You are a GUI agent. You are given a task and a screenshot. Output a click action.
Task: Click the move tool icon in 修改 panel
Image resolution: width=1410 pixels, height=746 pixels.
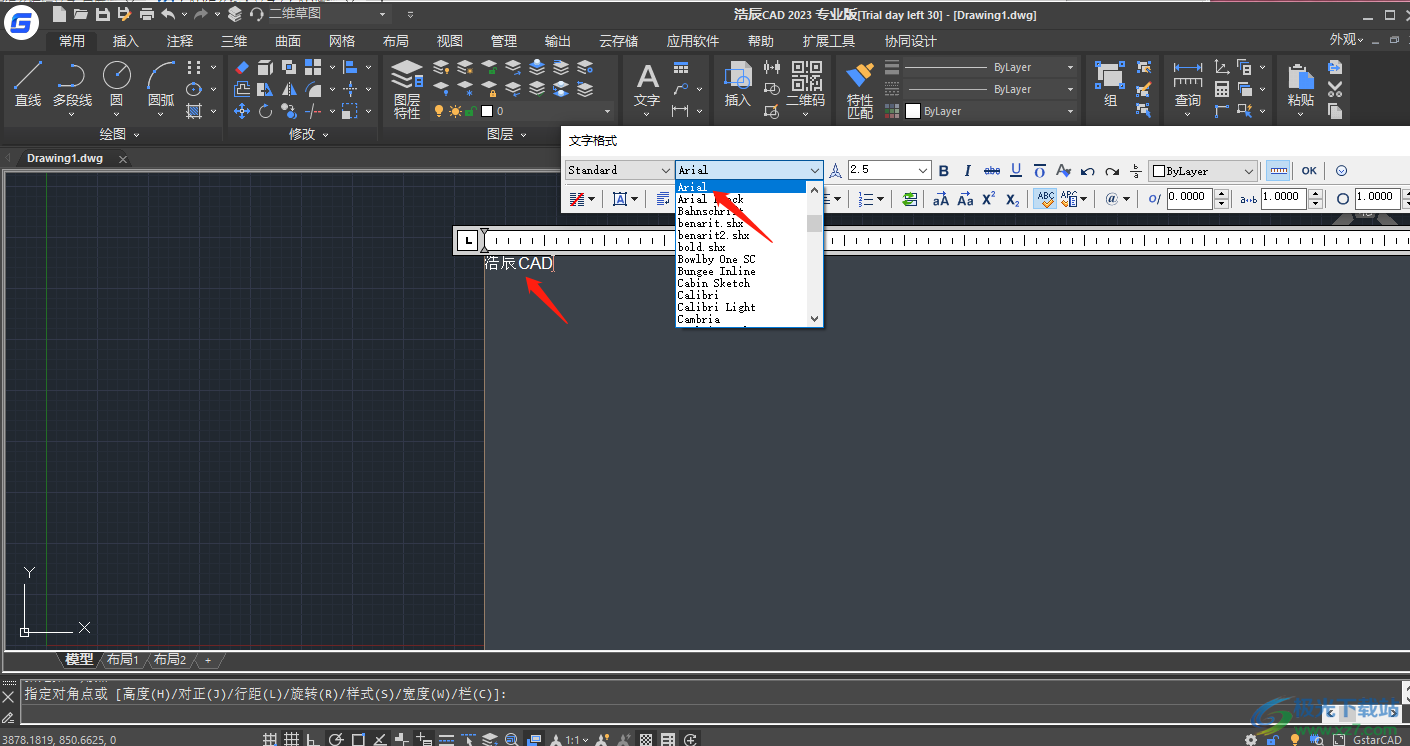241,111
